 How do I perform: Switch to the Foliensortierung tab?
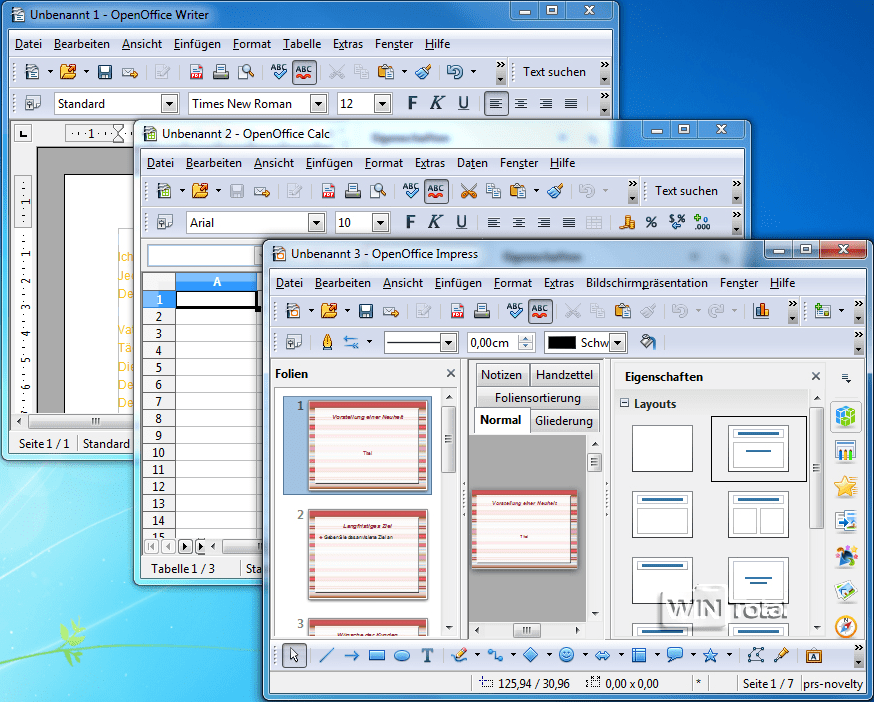tap(538, 398)
